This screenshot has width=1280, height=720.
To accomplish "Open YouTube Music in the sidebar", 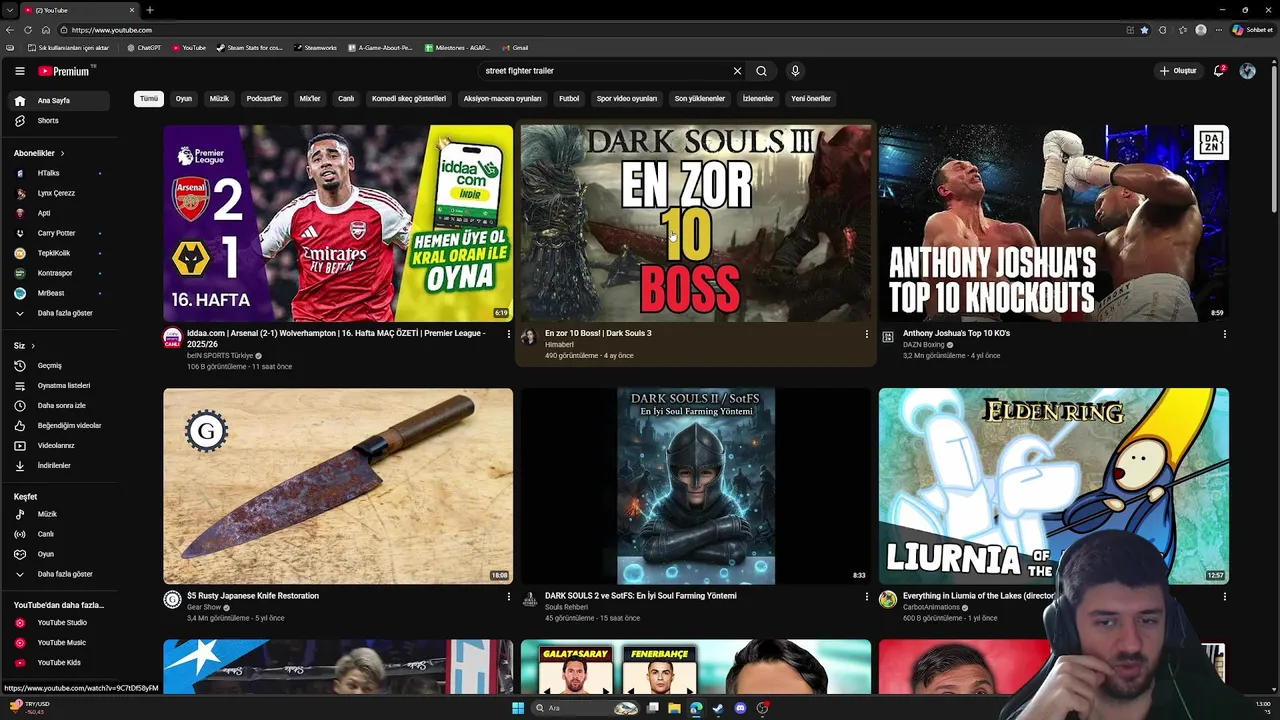I will tap(60, 643).
